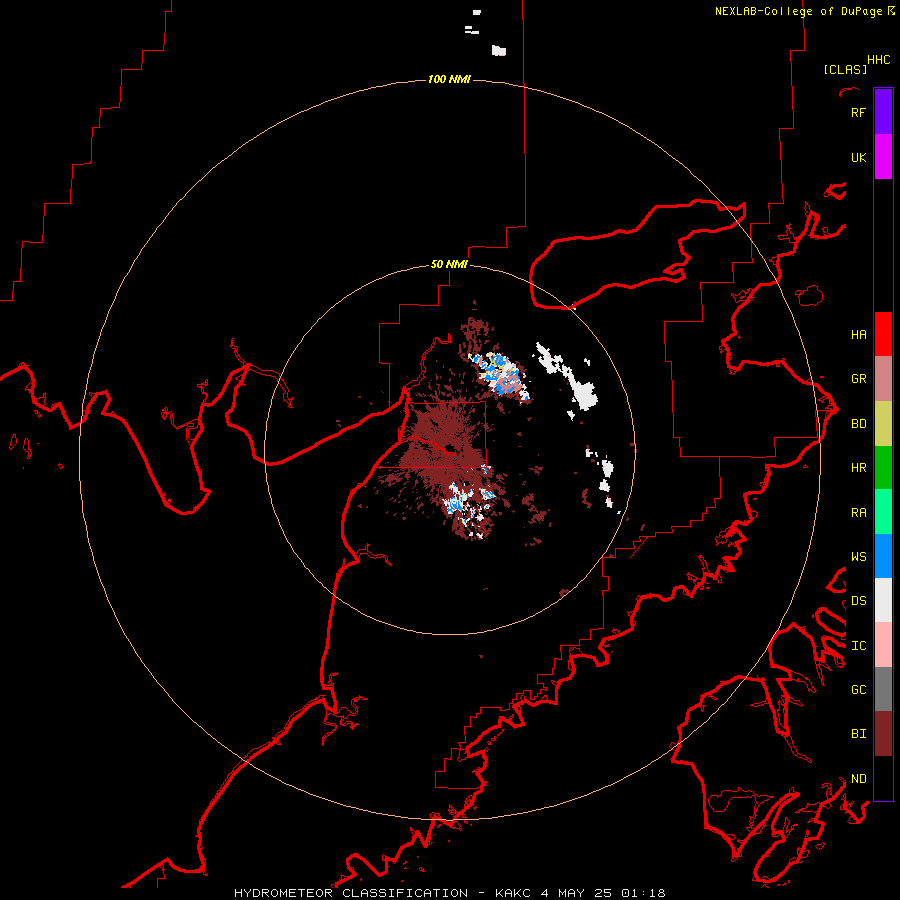This screenshot has height=900, width=900.
Task: Click the HYDROMETEOR CLASSIFICATION title text
Action: (351, 893)
